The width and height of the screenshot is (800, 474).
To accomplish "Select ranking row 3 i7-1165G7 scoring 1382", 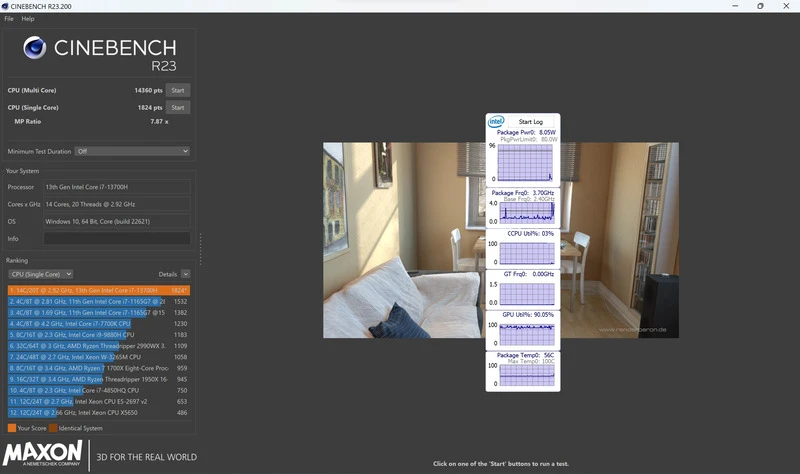I will tap(98, 313).
